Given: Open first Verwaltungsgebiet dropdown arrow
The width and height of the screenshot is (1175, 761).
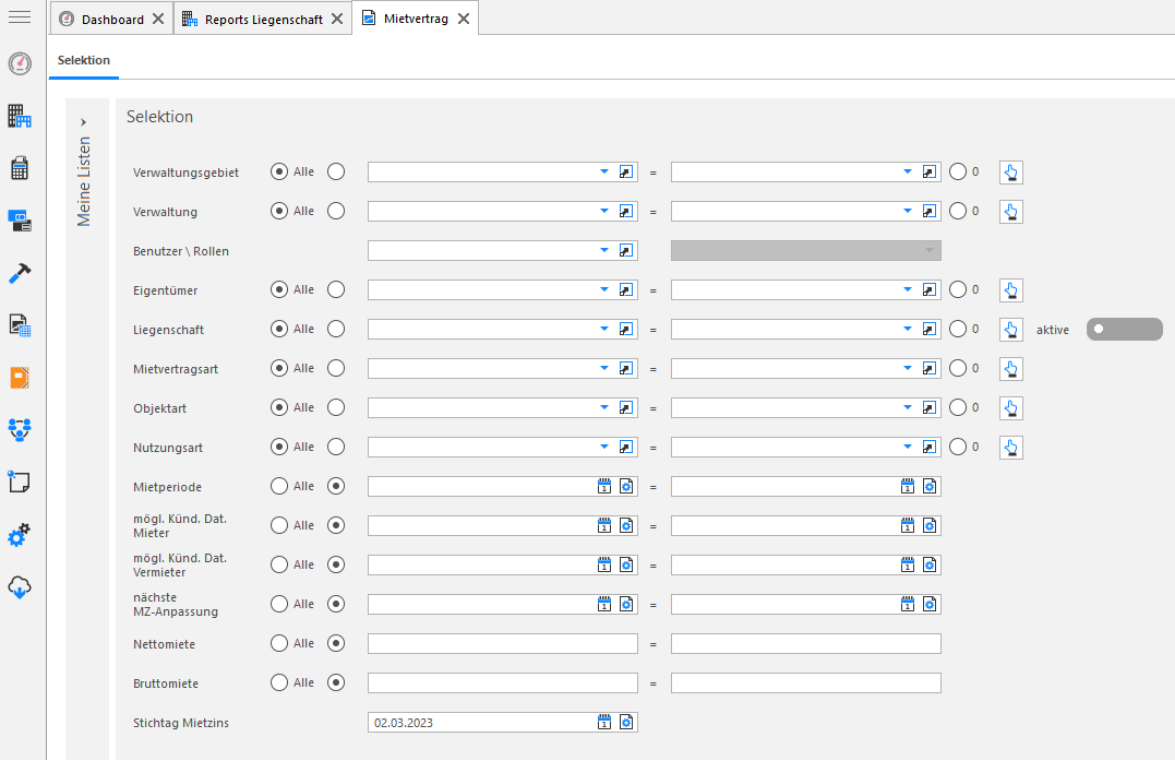Looking at the screenshot, I should [604, 172].
